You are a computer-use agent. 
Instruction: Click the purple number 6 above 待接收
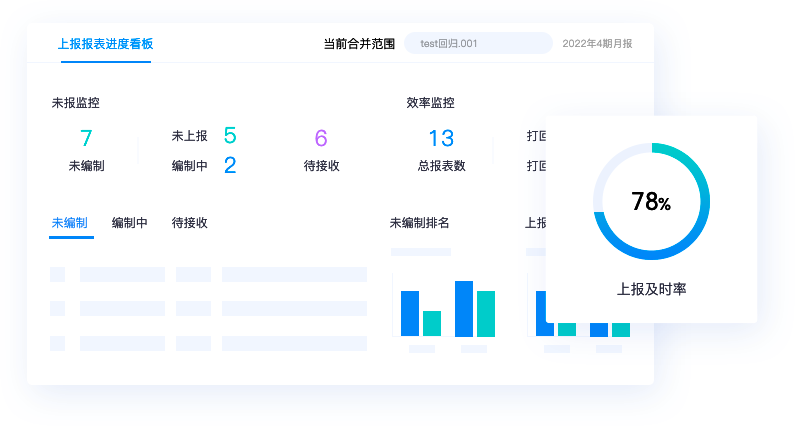321,139
